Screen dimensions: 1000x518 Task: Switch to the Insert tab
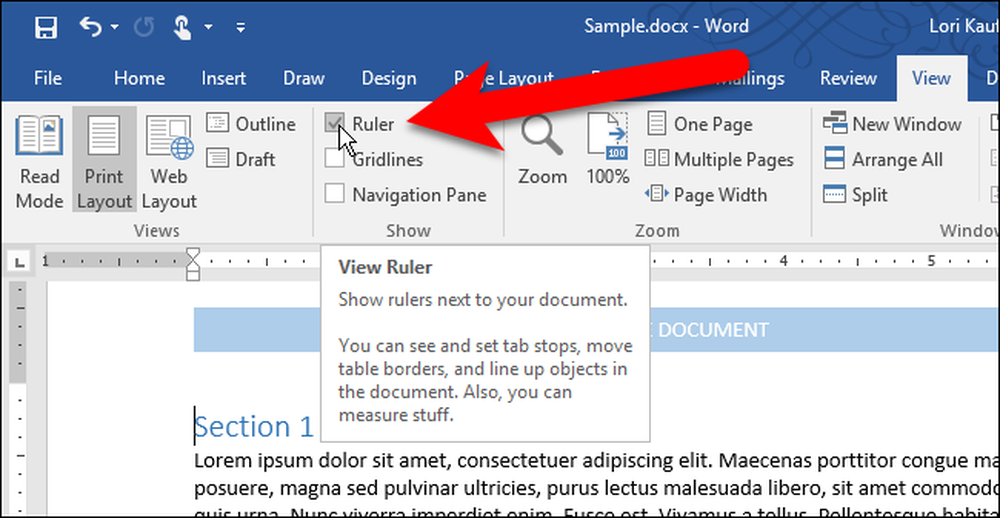tap(223, 78)
